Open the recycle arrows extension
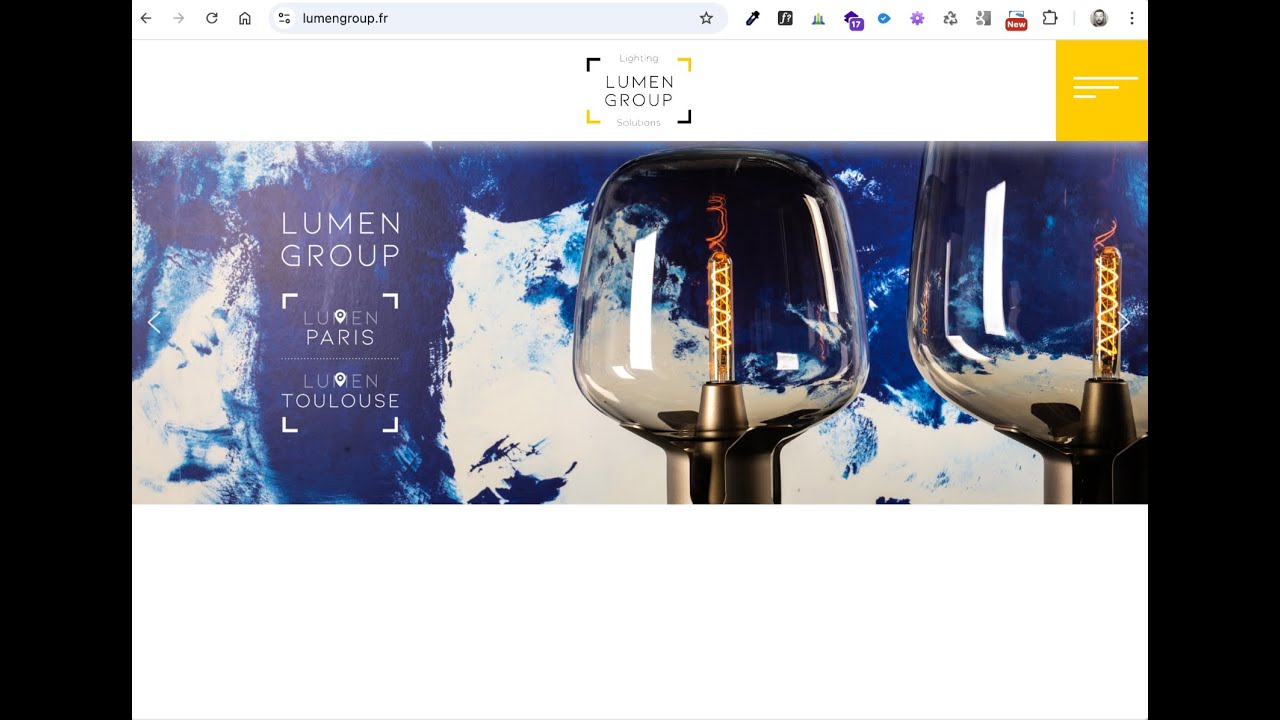The height and width of the screenshot is (720, 1280). click(x=950, y=18)
